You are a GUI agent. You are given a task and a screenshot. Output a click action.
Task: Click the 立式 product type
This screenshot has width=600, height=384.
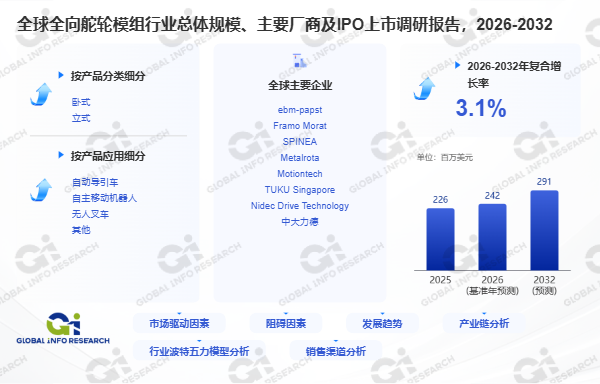click(x=81, y=118)
